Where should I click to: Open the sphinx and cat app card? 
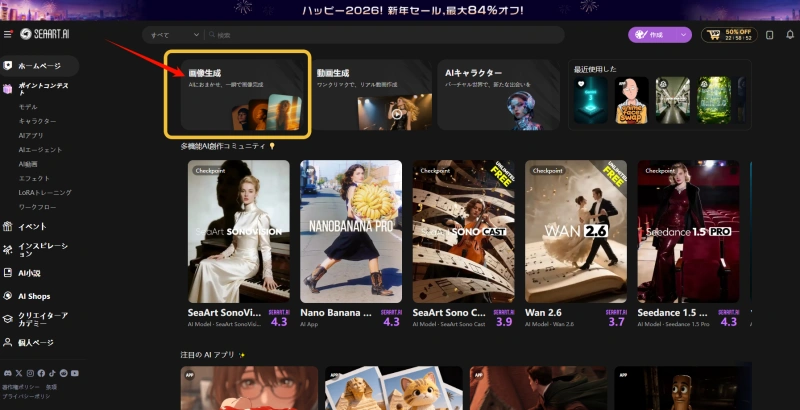(x=394, y=388)
